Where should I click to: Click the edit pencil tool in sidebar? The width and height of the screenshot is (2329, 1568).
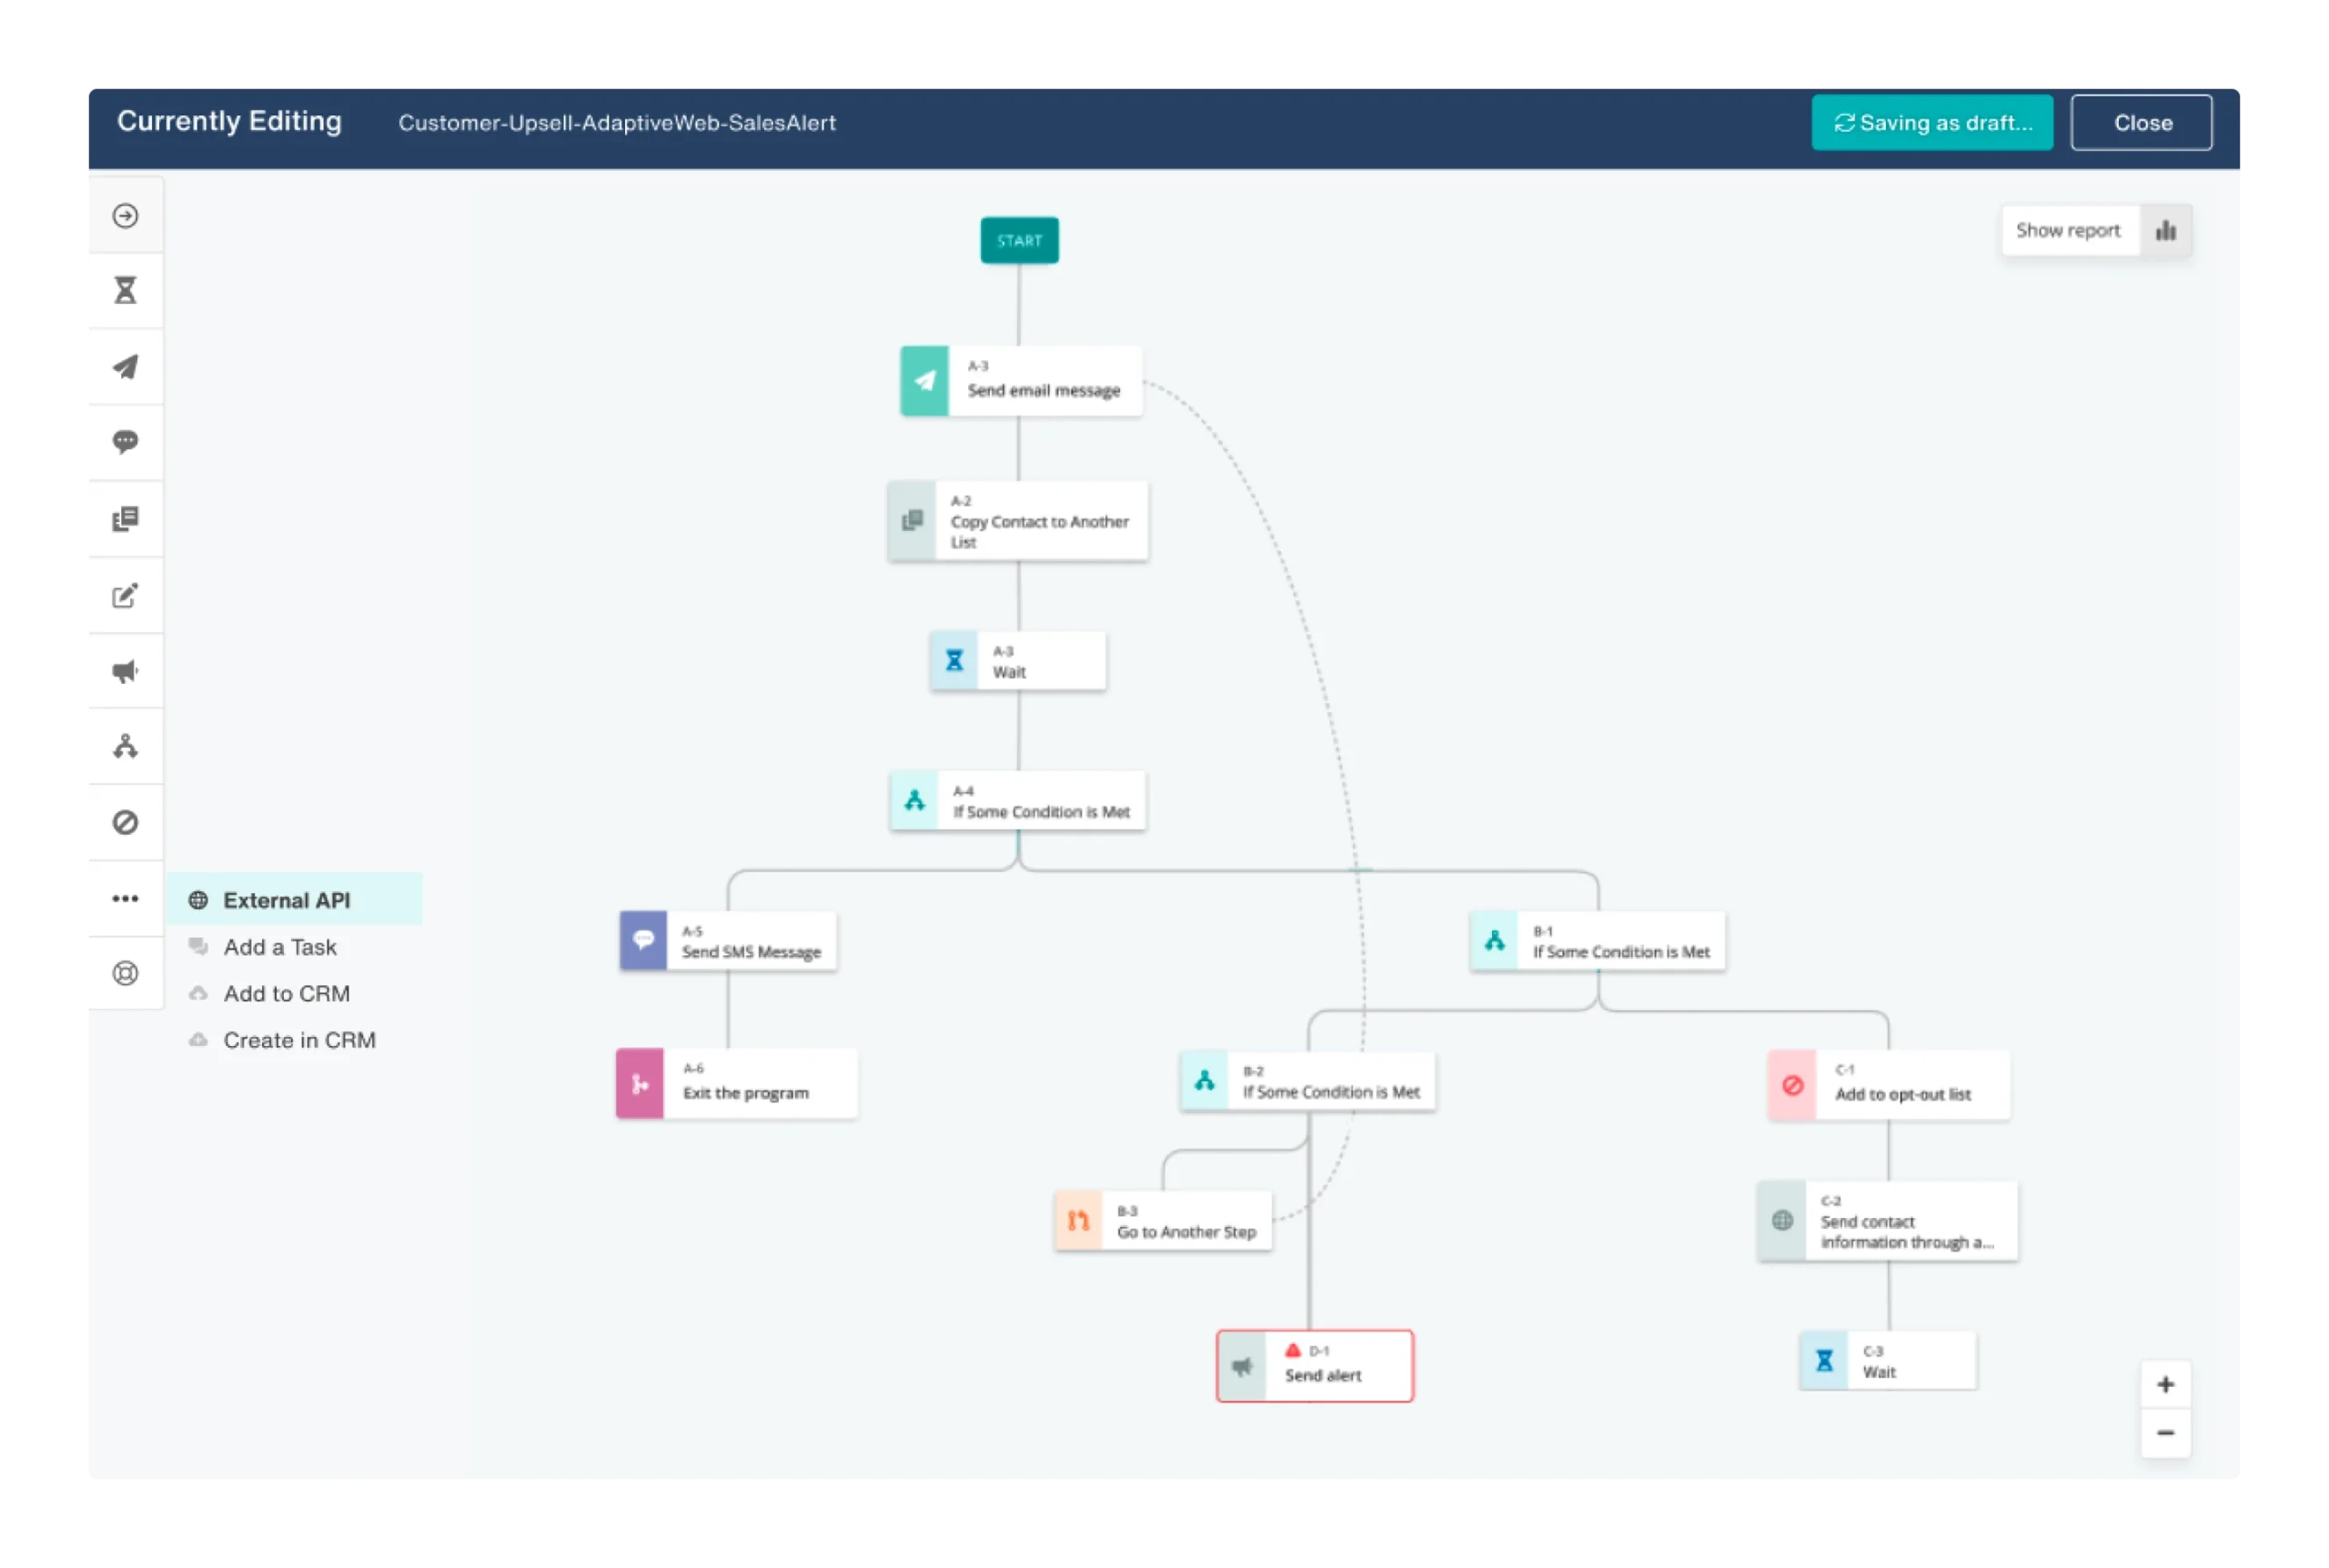pyautogui.click(x=125, y=596)
